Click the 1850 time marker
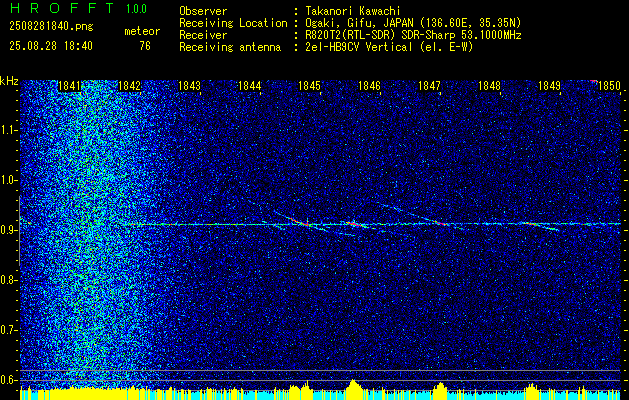The width and height of the screenshot is (629, 400). tap(609, 86)
